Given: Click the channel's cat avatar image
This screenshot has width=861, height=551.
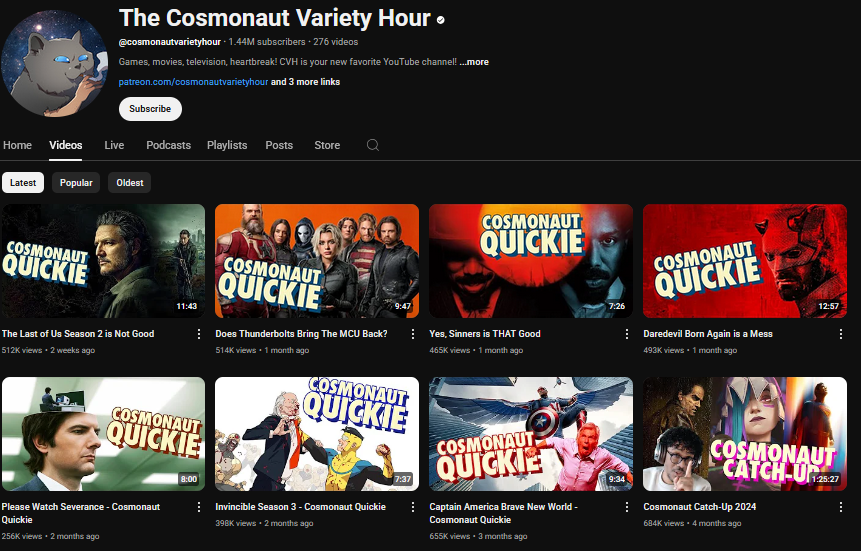Looking at the screenshot, I should [54, 63].
